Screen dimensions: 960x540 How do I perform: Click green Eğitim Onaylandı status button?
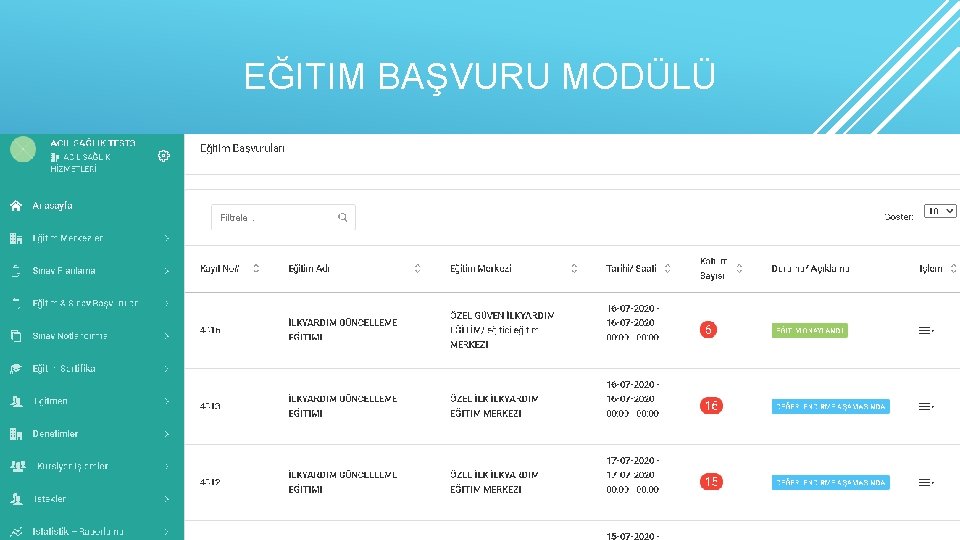click(809, 331)
